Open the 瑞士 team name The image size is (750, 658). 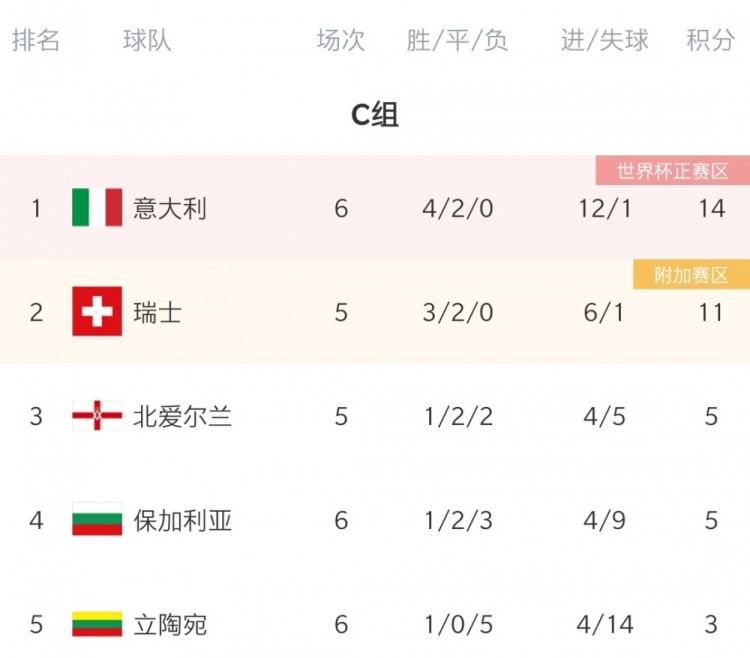point(157,313)
